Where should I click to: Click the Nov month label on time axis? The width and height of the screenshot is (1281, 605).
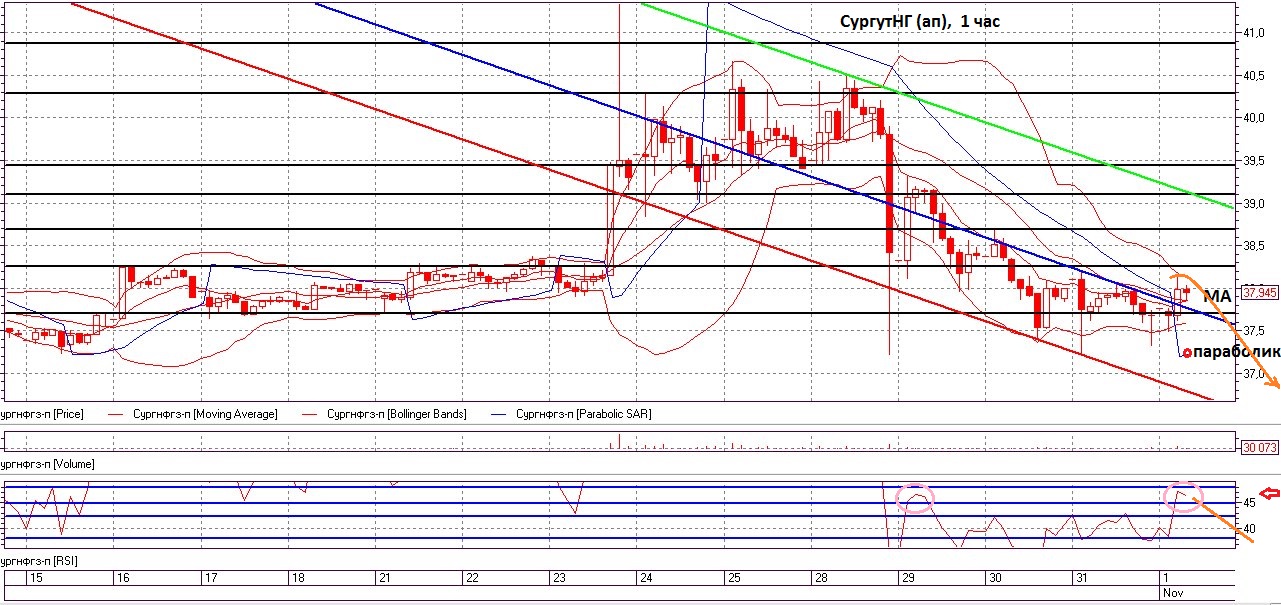tap(1173, 593)
